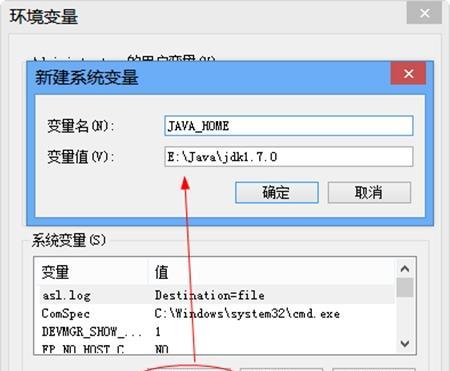Click the variable value field with E:\Java\jdk1.7.0

[289, 156]
